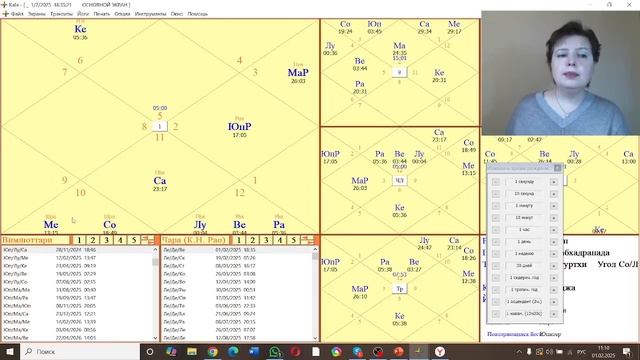Select Vimshottari dasha level 3
This screenshot has height=360, width=640.
(x=107, y=240)
